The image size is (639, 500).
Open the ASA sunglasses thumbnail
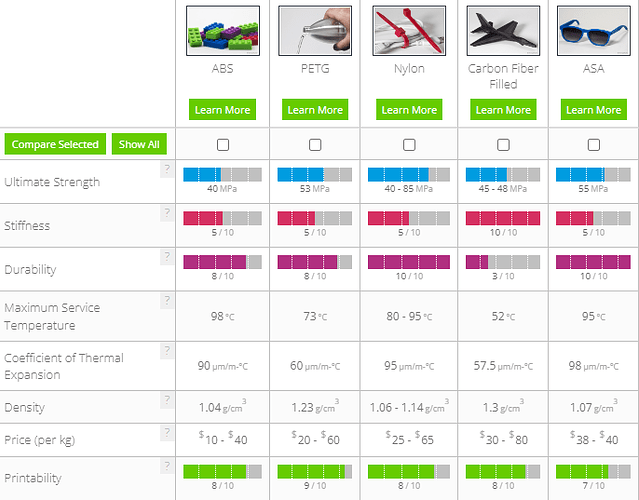click(x=594, y=31)
